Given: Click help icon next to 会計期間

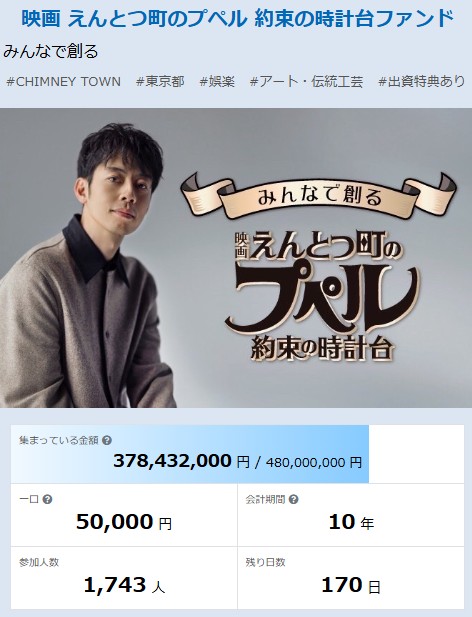Looking at the screenshot, I should coord(293,500).
